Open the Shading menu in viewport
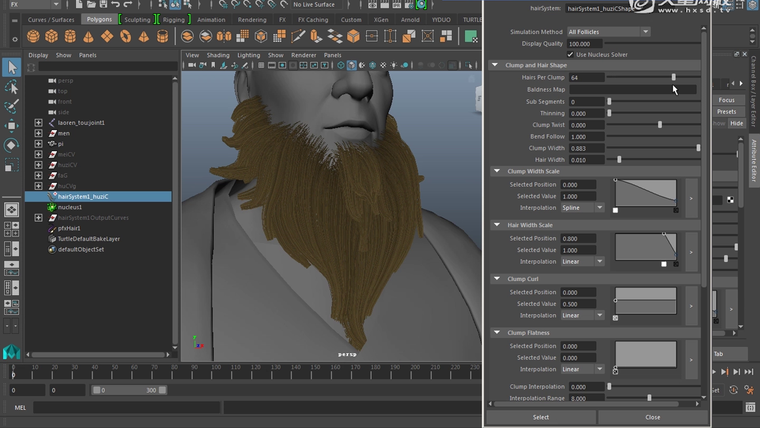 [218, 55]
